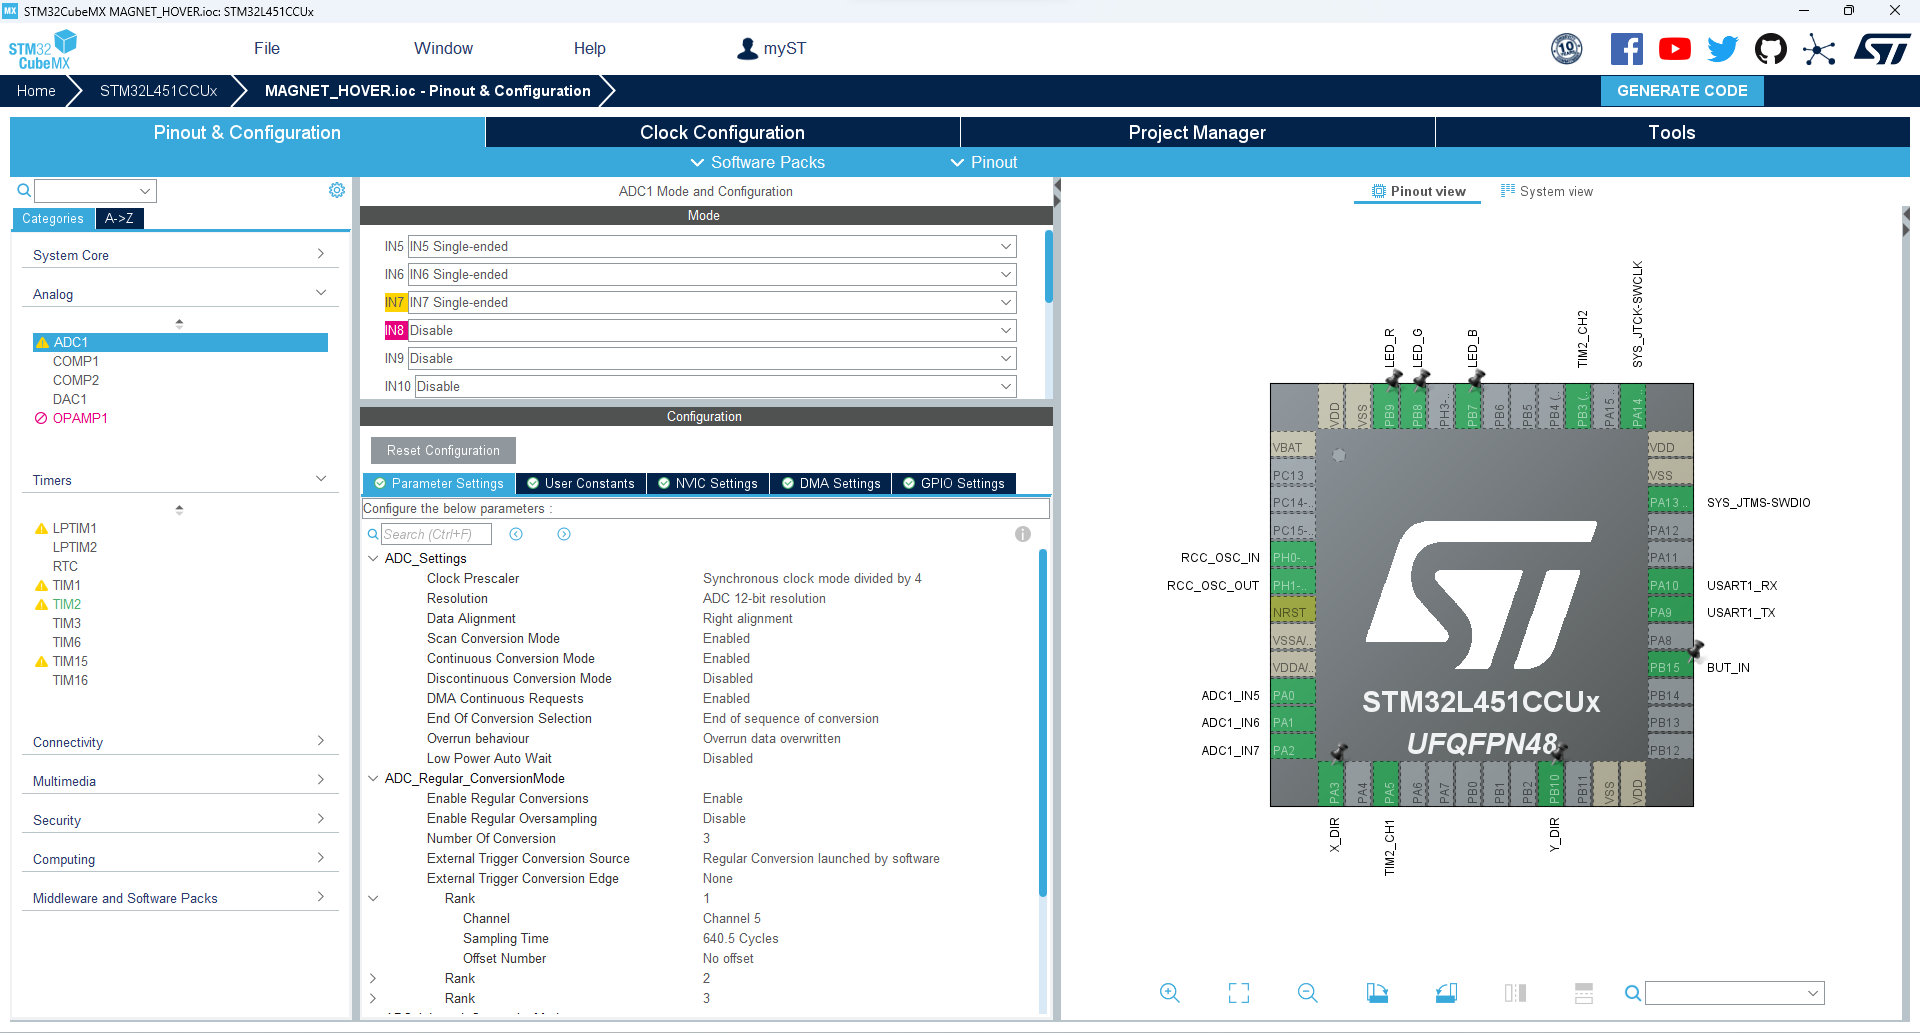Fit the chip to the view area

[x=1239, y=992]
